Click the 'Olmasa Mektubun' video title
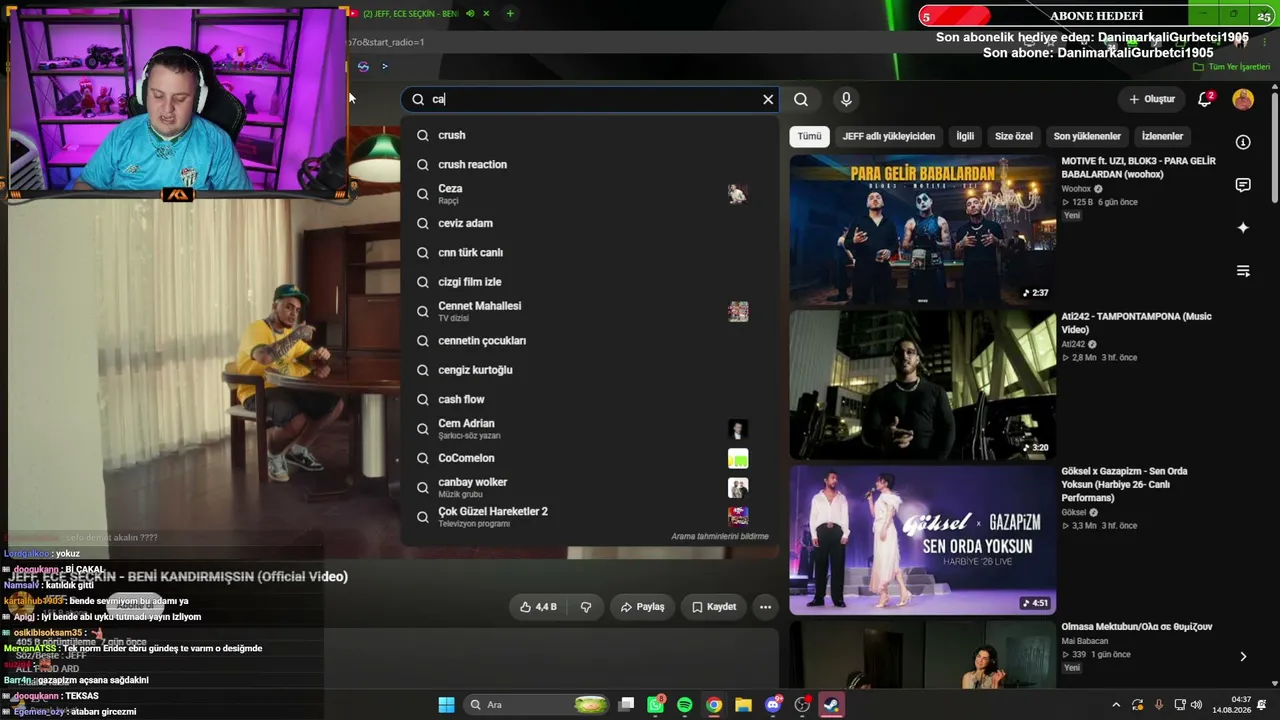The width and height of the screenshot is (1280, 720). pos(1137,627)
